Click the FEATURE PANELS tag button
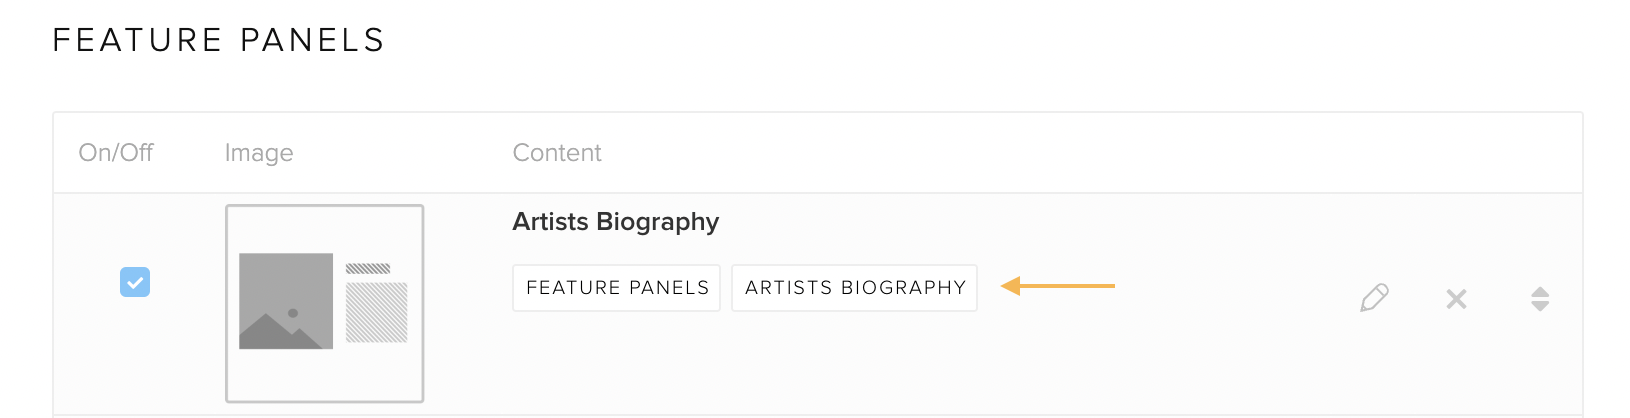Screen dimensions: 1630x418 617,288
